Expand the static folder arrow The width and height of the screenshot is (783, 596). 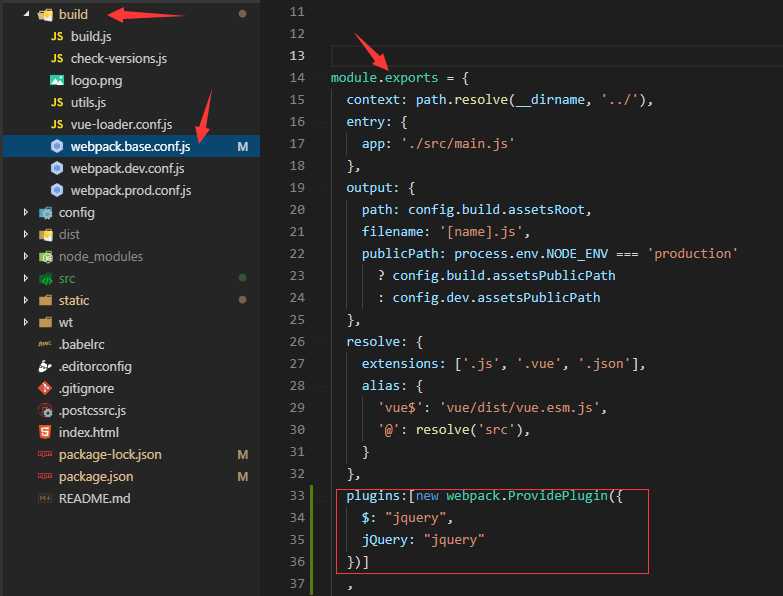tap(26, 300)
